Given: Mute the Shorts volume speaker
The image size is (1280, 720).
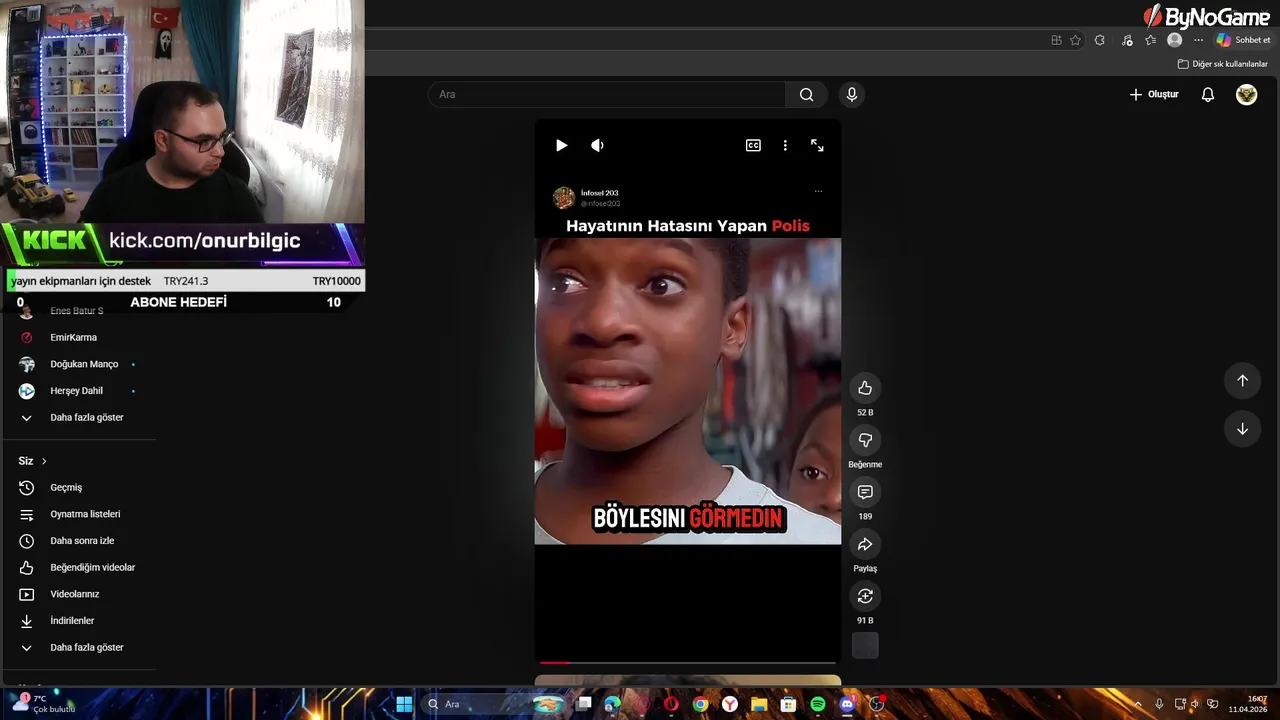Looking at the screenshot, I should (597, 145).
